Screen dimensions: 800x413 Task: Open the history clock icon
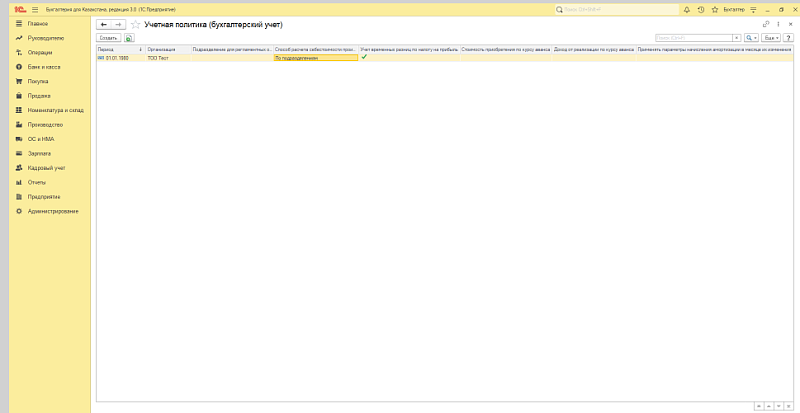699,8
